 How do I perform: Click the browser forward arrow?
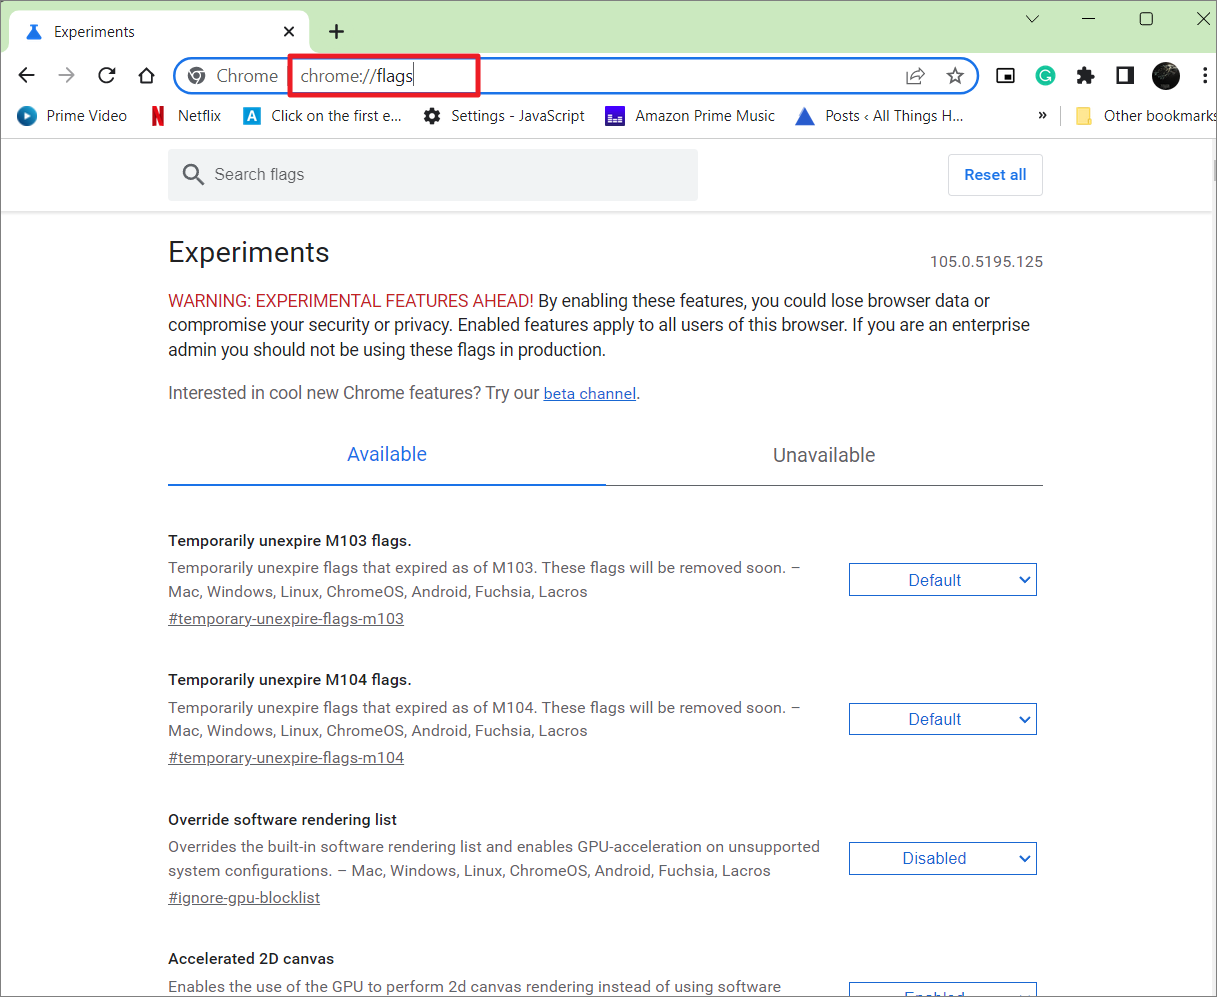click(67, 76)
